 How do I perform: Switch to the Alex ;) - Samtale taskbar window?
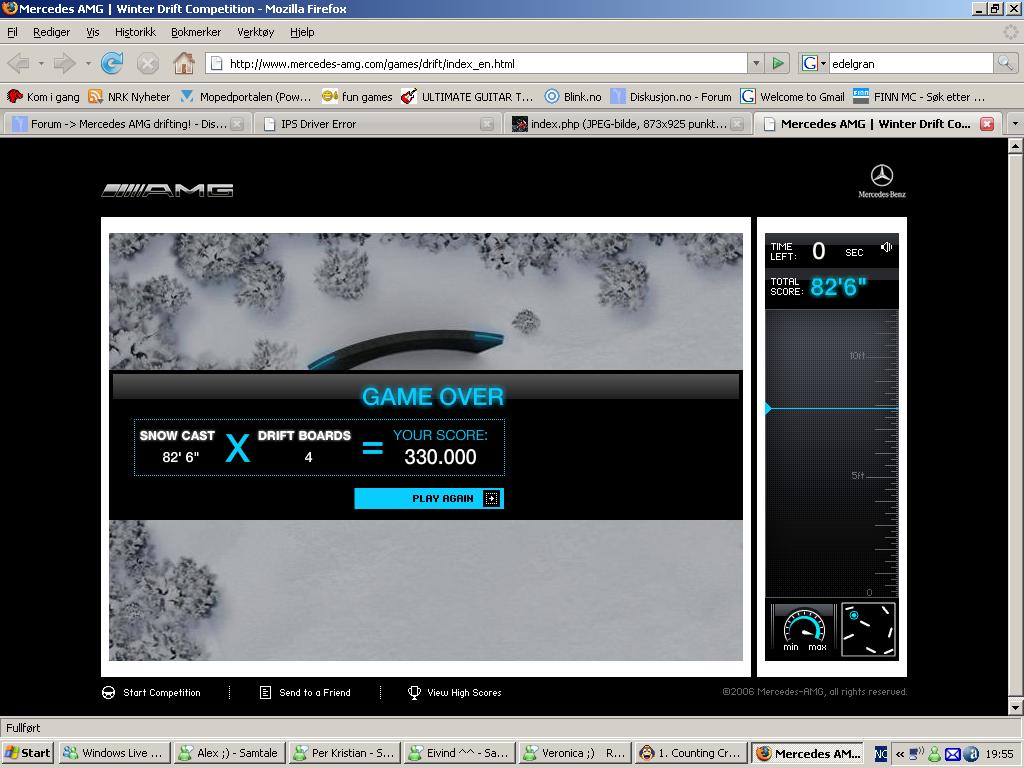coord(229,753)
